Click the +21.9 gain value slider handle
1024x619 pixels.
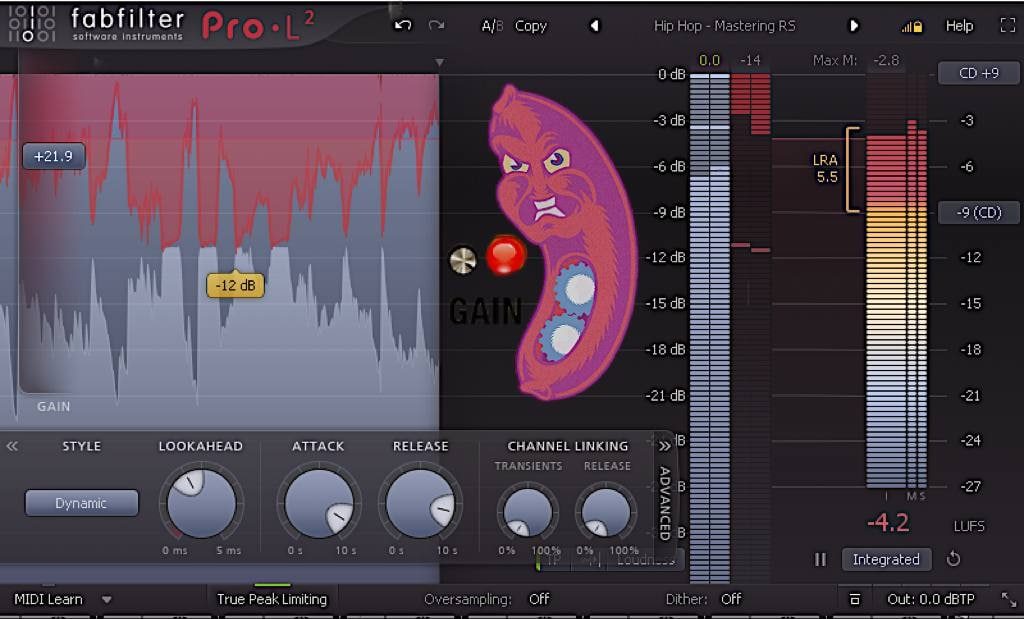[54, 156]
